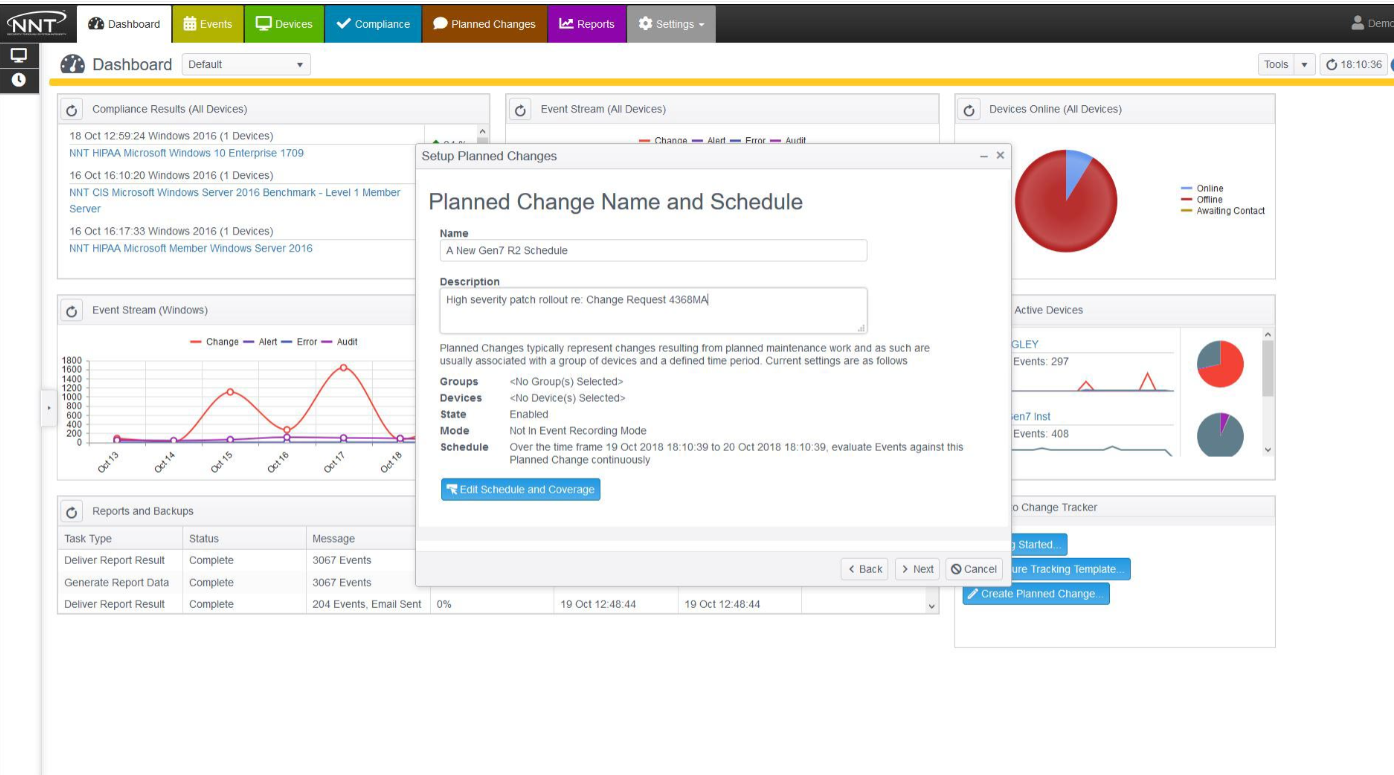Toggle the Audit series in Event Stream (Windows) legend
This screenshot has height=775, width=1394.
(x=339, y=342)
